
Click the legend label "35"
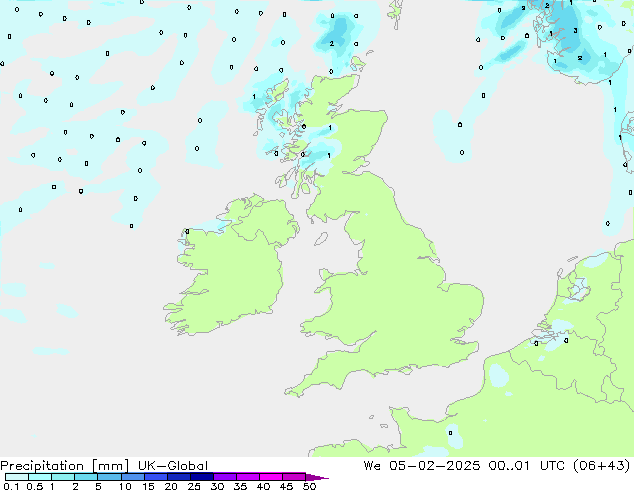tap(240, 486)
